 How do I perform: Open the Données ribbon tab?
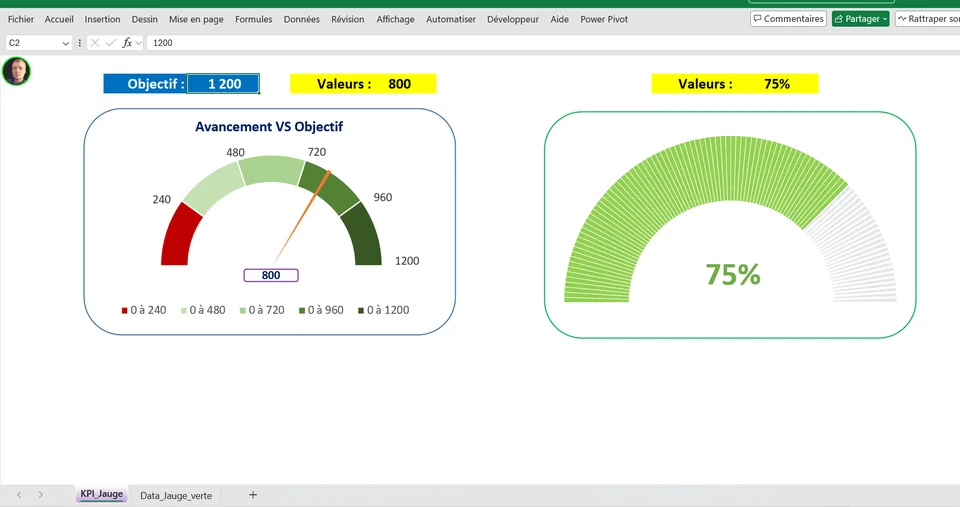[301, 19]
